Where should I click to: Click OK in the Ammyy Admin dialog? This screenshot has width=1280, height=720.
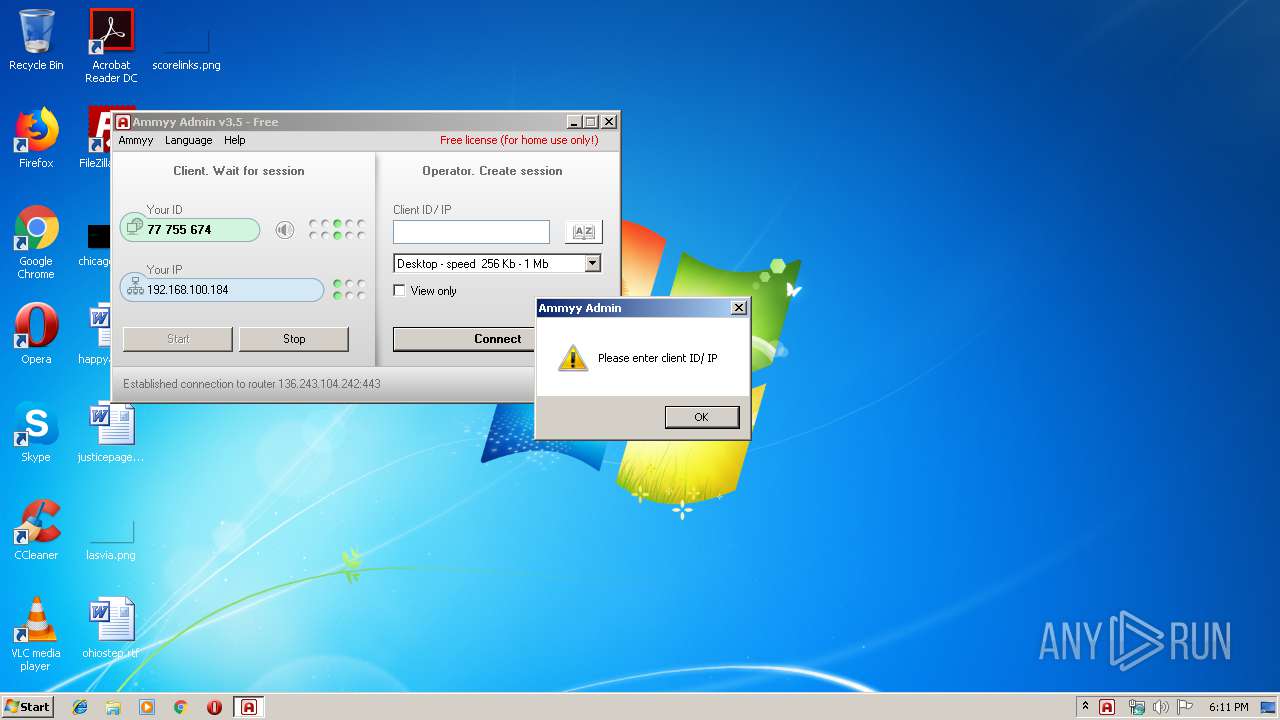pyautogui.click(x=701, y=417)
